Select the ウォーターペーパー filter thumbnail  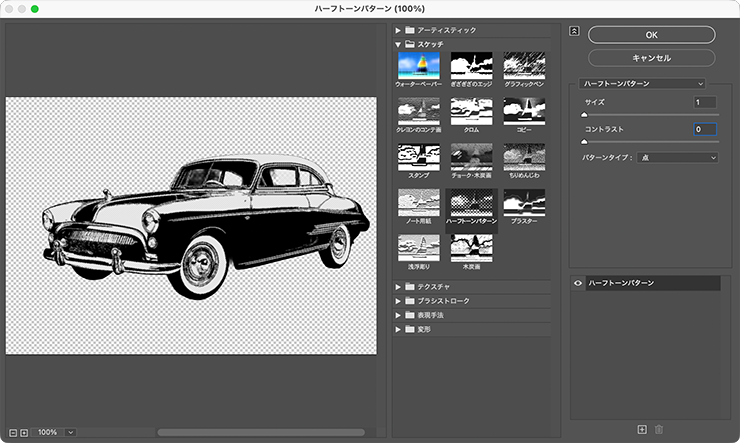[419, 65]
